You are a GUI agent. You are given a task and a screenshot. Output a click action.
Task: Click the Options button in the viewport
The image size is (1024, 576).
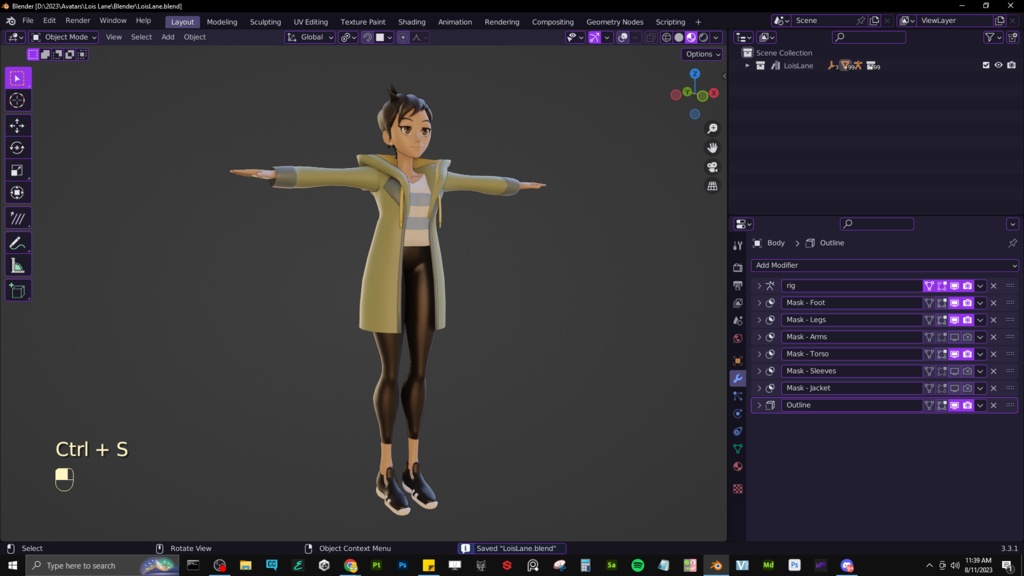[x=700, y=54]
